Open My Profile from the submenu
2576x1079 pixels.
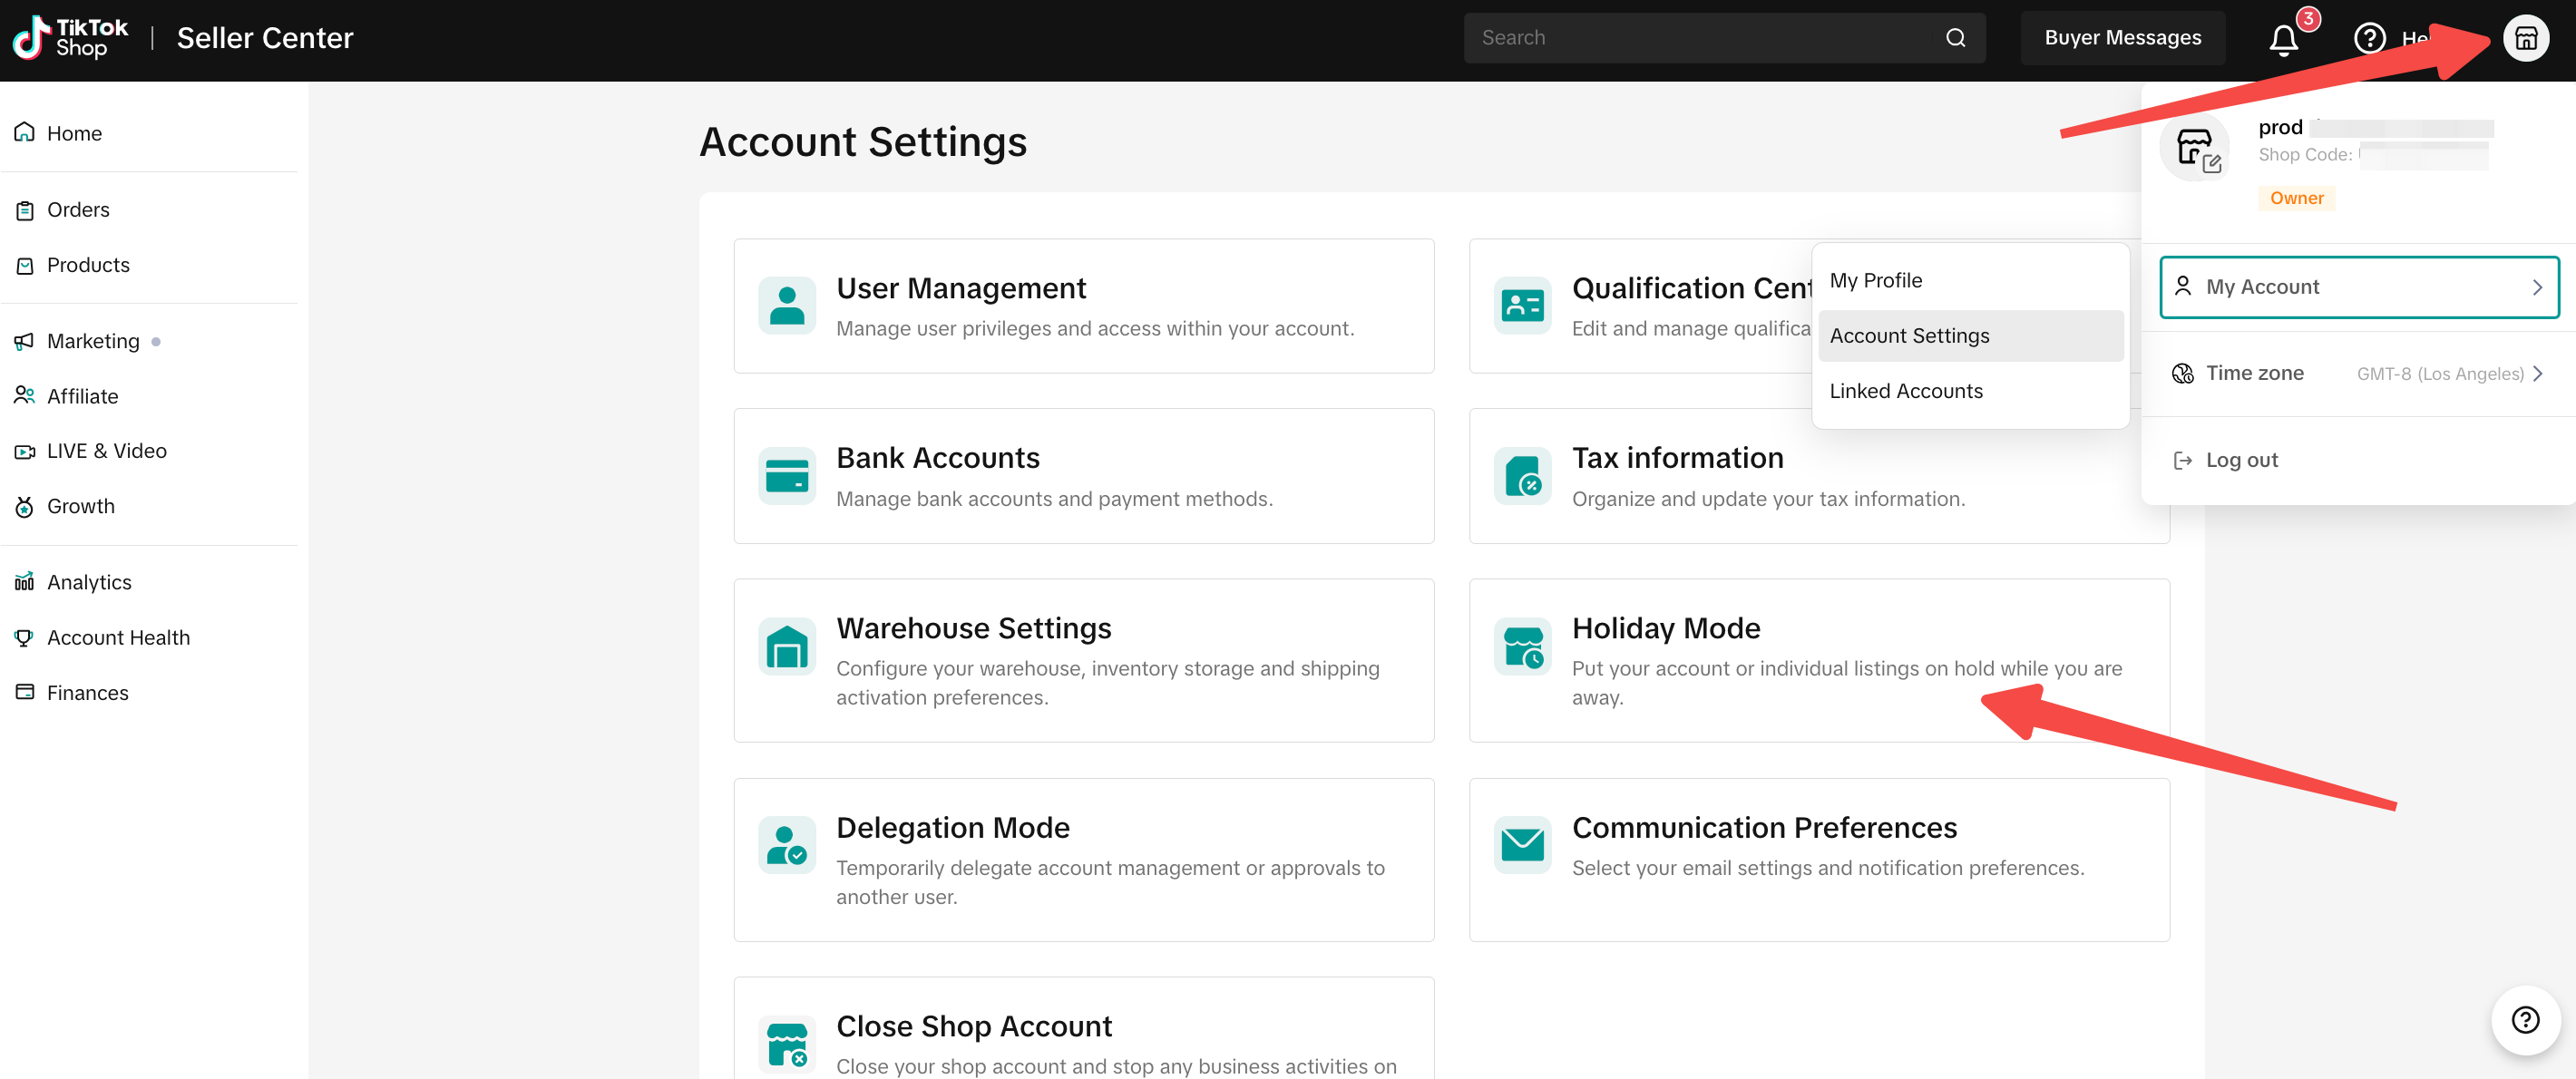pos(1875,280)
